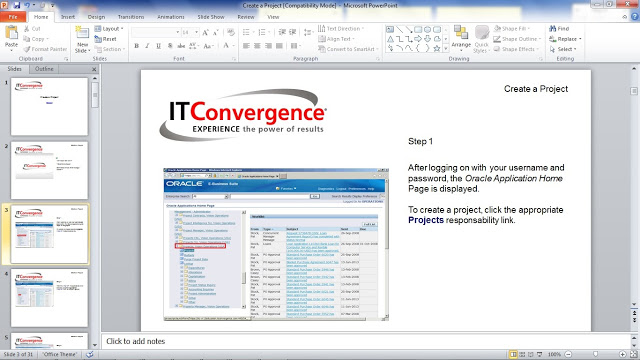Viewport: 640px width, 360px height.
Task: Select slide 4 thumbnail
Action: [x=49, y=298]
